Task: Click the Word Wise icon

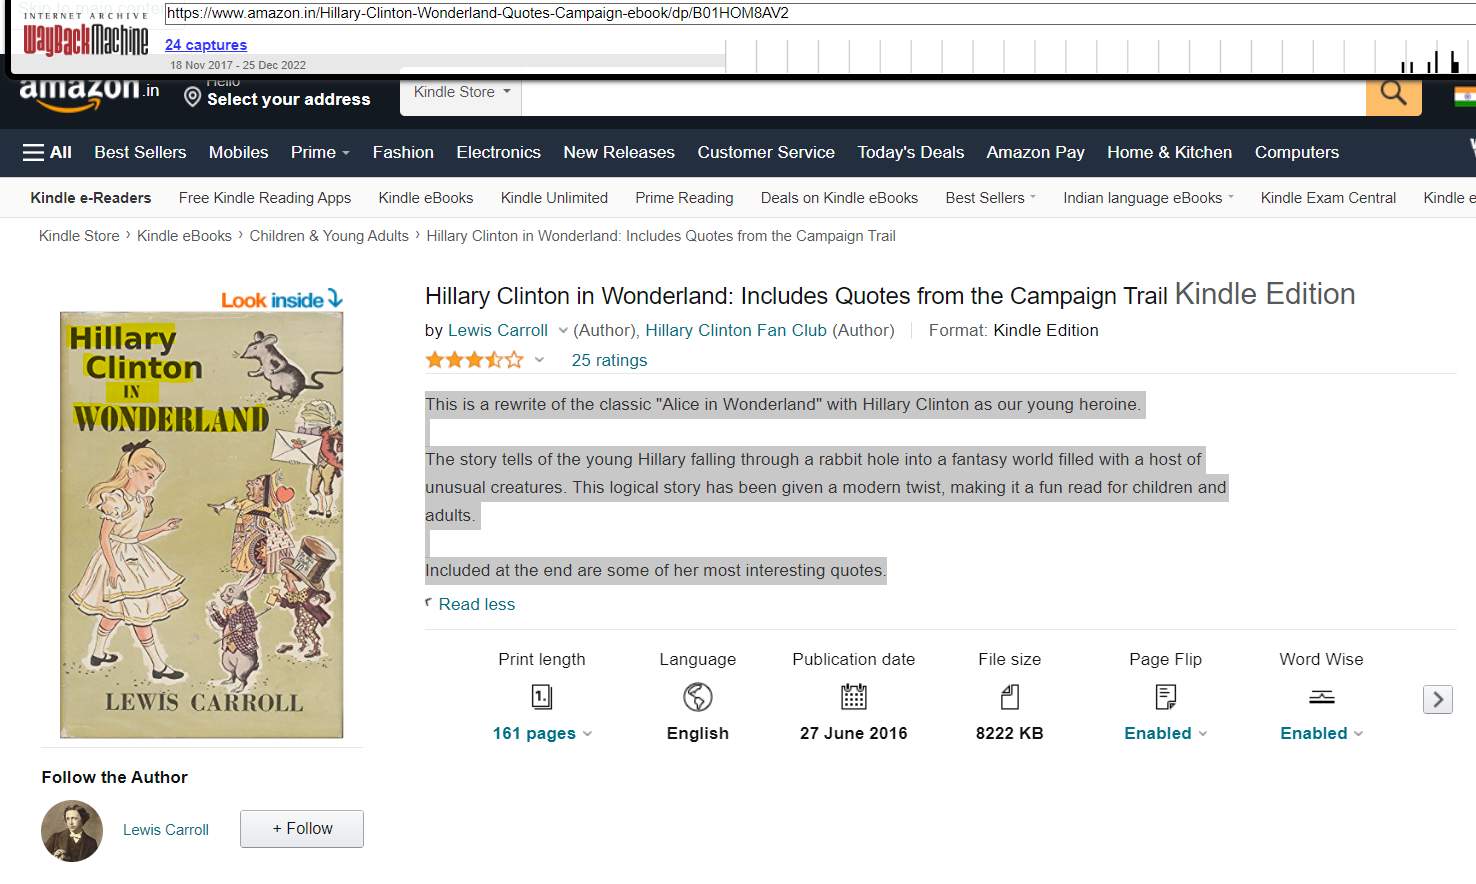Action: 1322,697
